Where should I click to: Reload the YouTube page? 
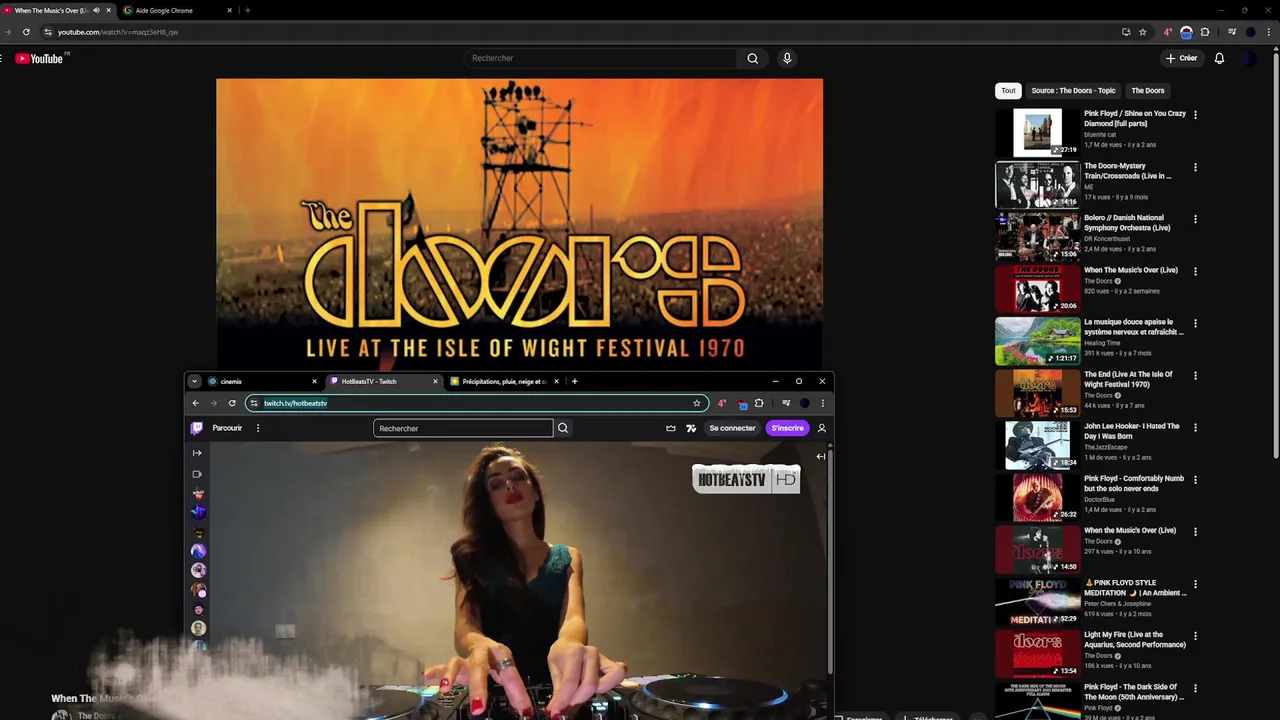[26, 32]
